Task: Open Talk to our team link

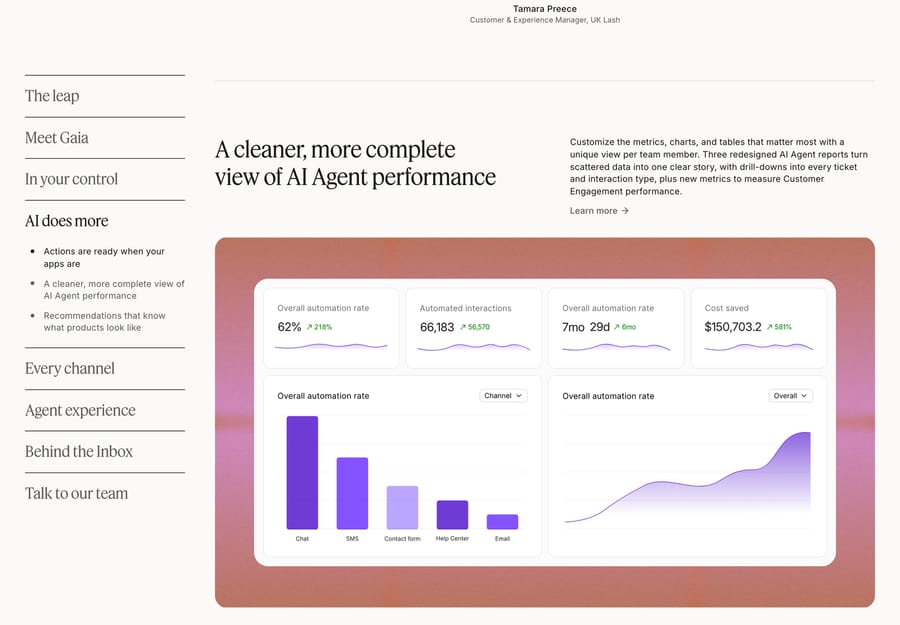Action: tap(77, 494)
